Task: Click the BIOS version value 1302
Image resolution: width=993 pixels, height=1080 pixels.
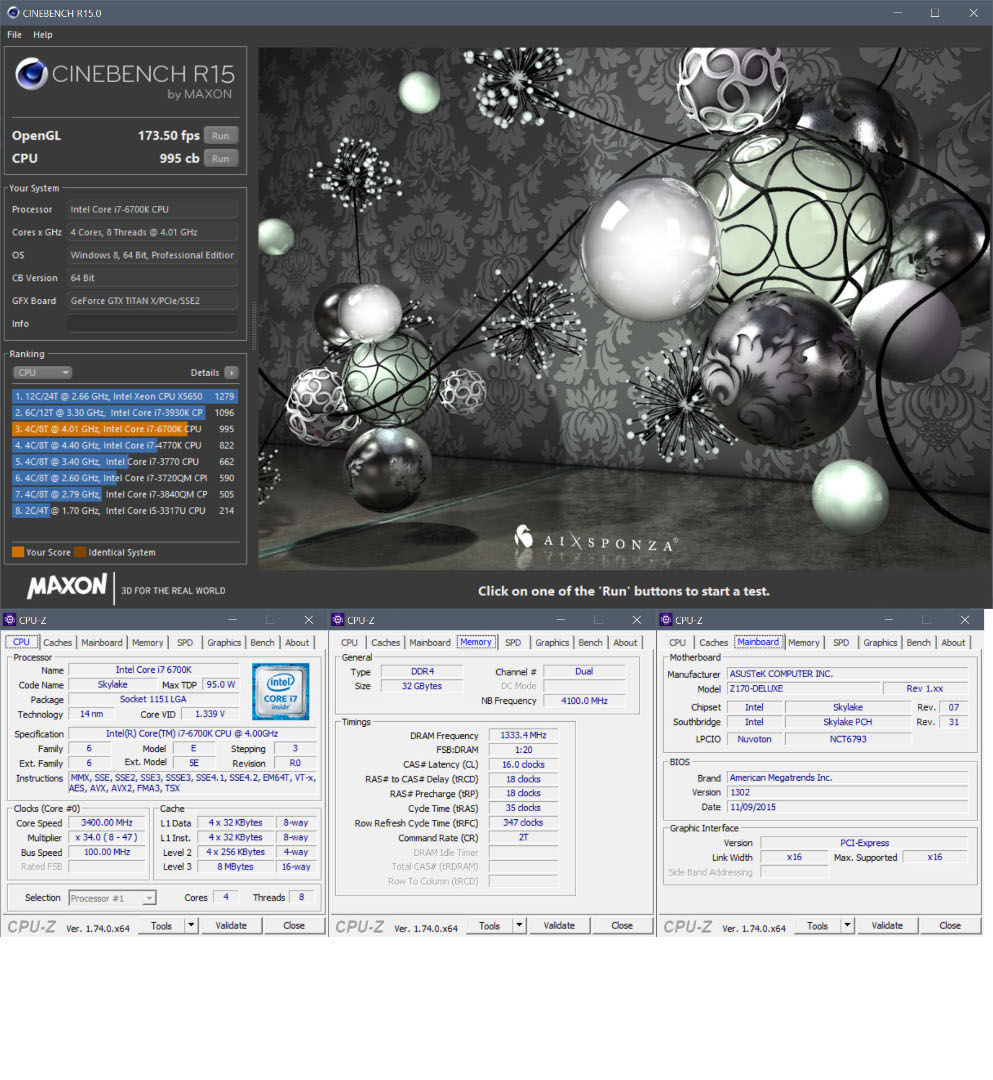Action: coord(848,793)
